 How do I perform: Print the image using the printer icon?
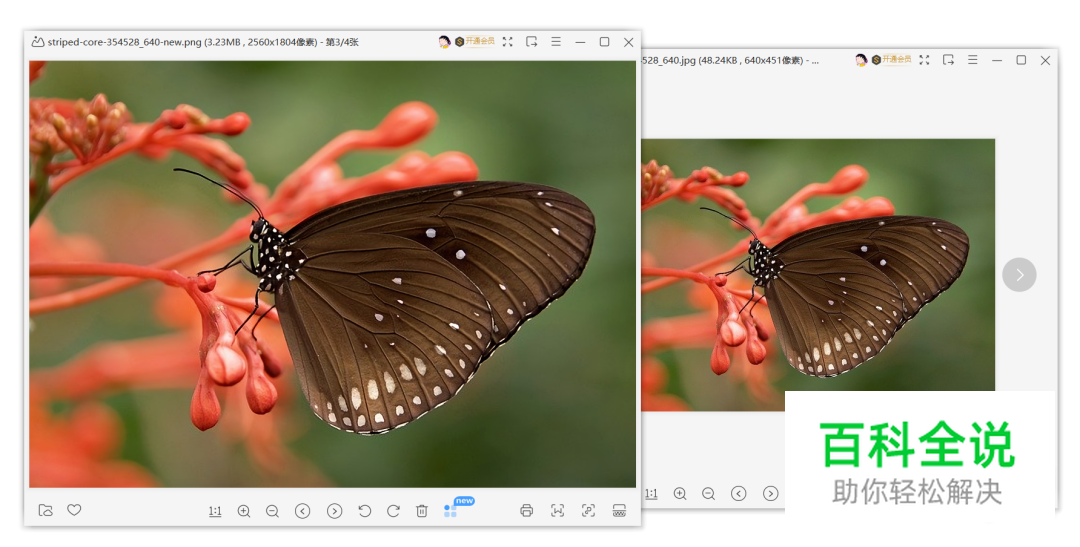coord(527,511)
